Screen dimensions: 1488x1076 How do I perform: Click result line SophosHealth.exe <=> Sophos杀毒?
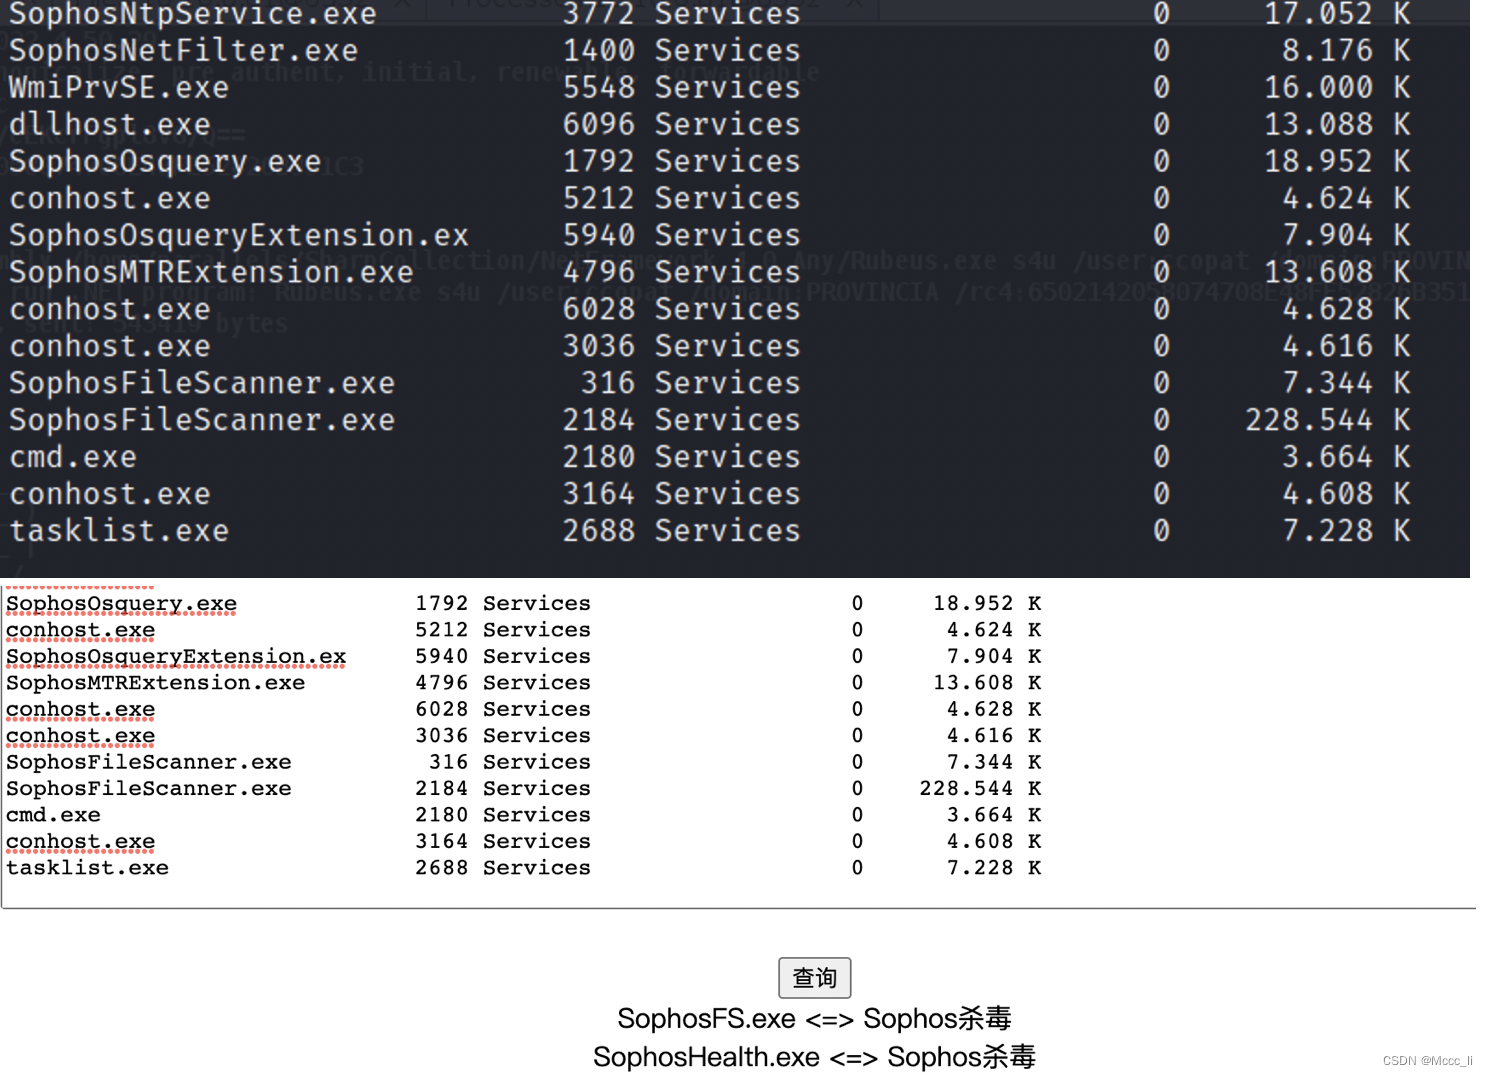coord(814,1057)
